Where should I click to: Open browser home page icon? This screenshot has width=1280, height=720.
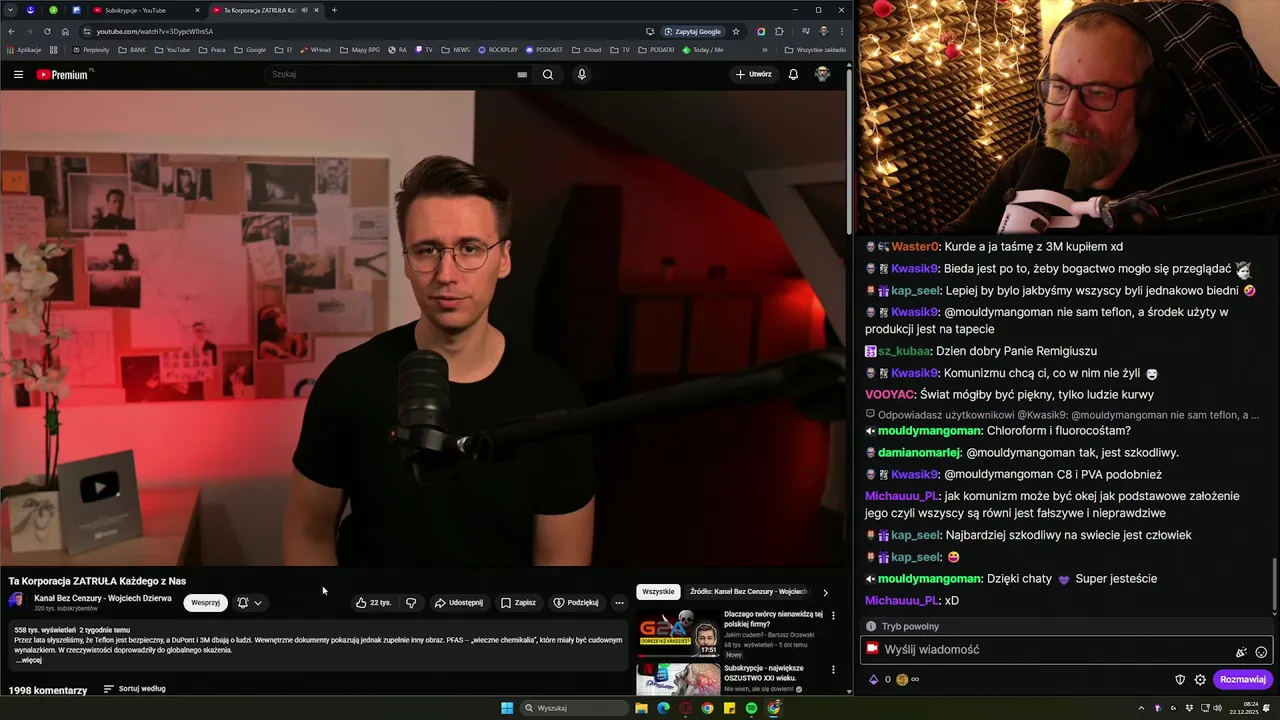[x=65, y=31]
